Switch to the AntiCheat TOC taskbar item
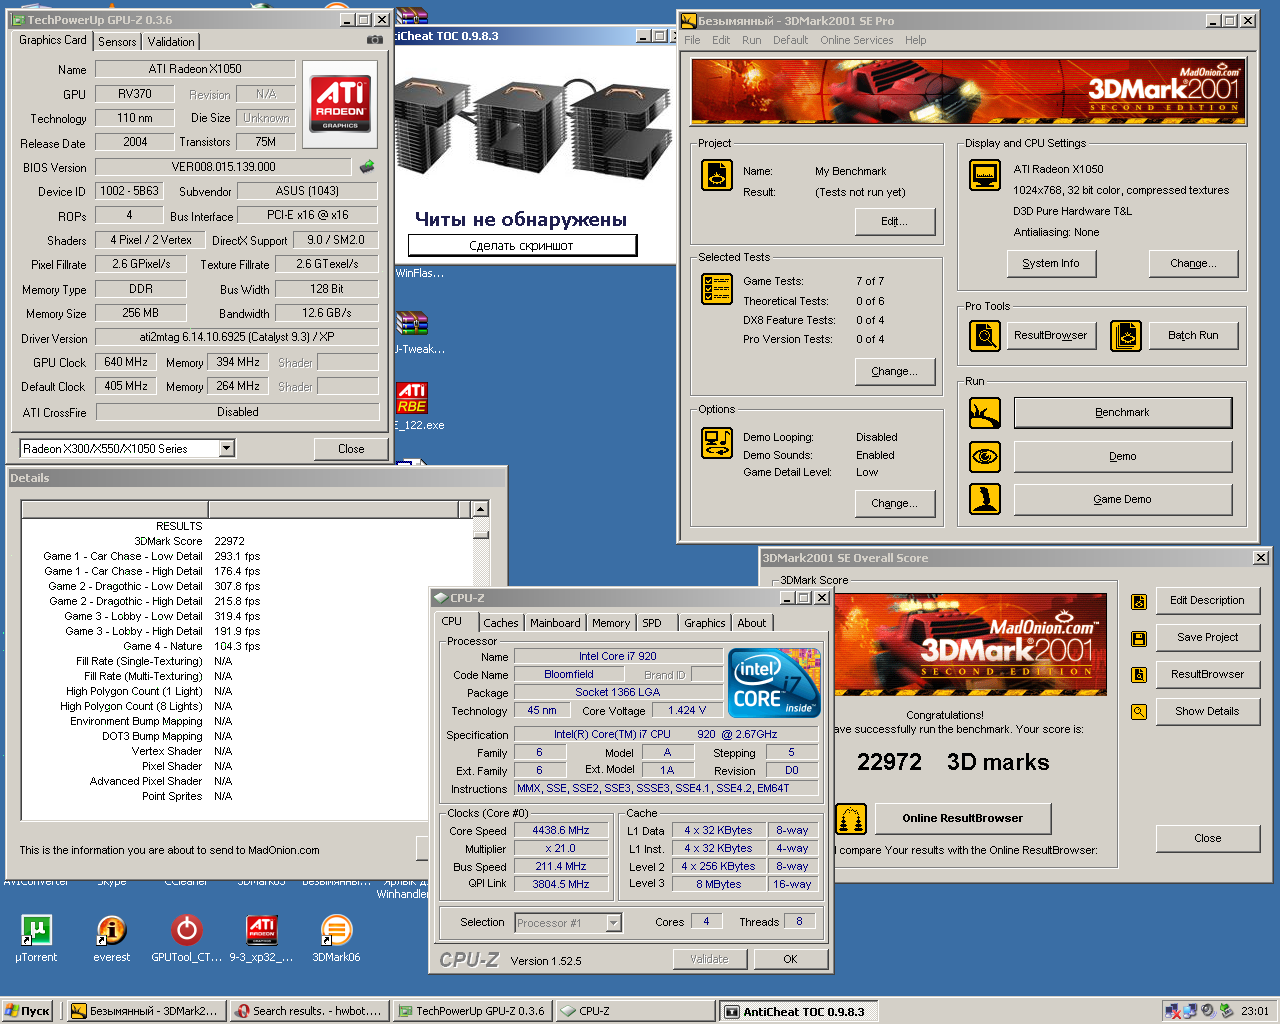1280x1024 pixels. [x=798, y=1011]
